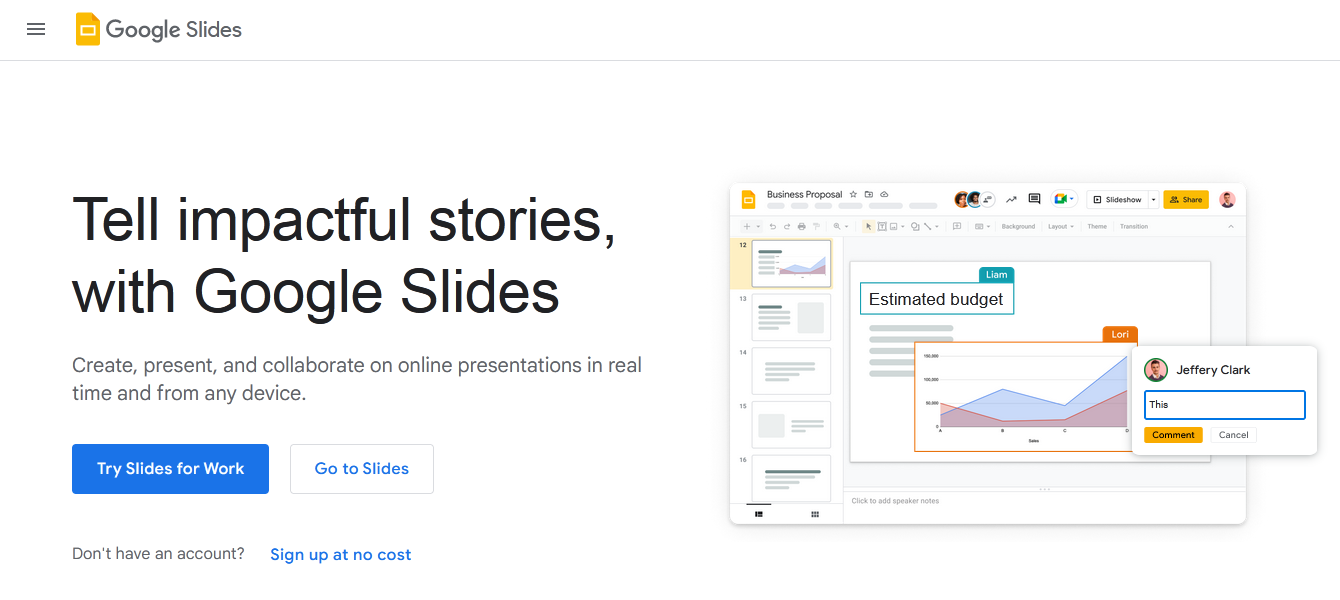Click the Background toolbar option
1340x600 pixels.
1018,227
